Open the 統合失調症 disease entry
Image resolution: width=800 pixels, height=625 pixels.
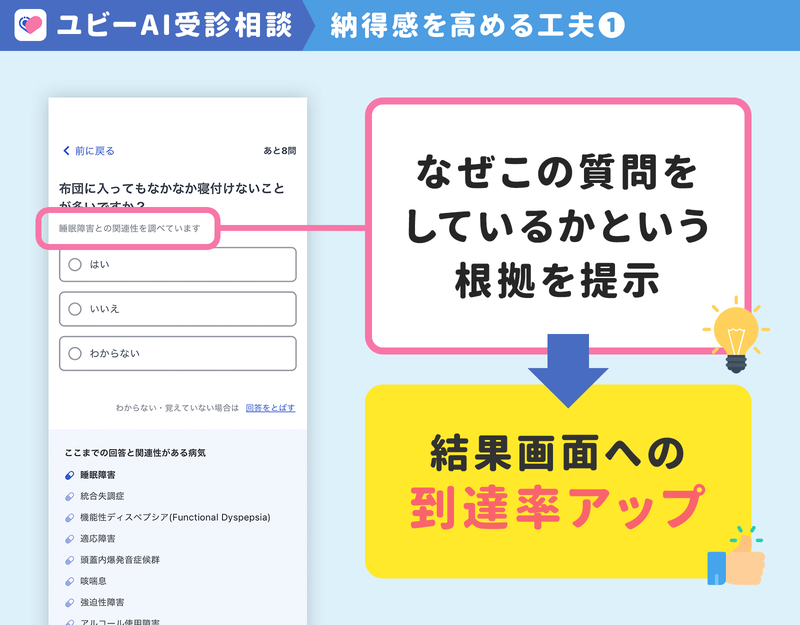coord(102,496)
